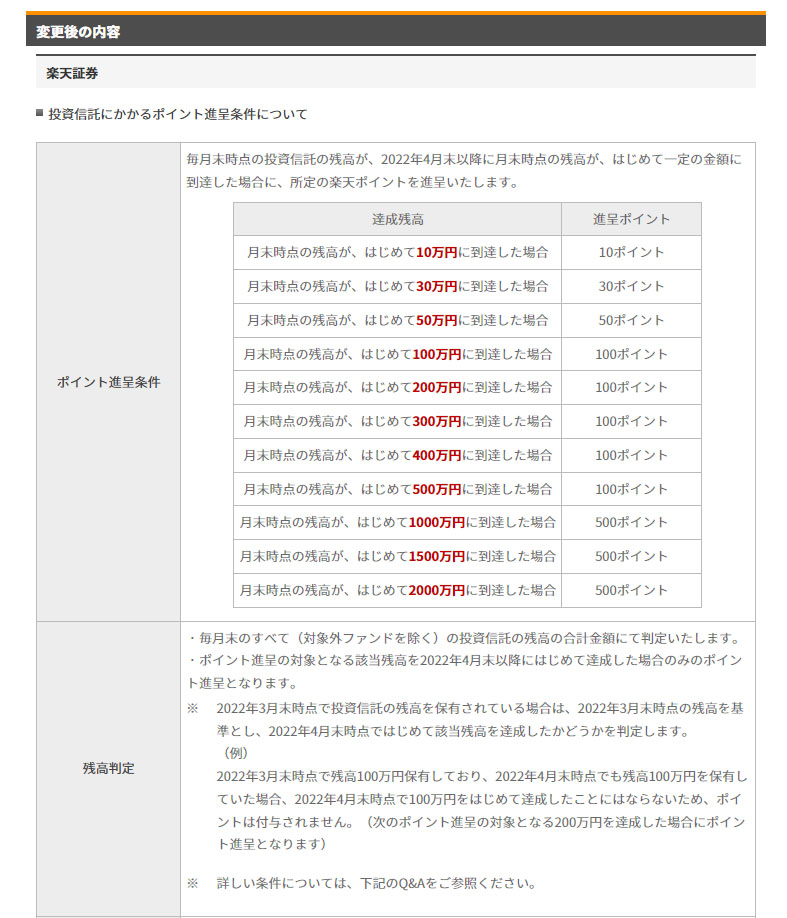
Task: Click the red 2000万円 amount text
Action: (436, 590)
